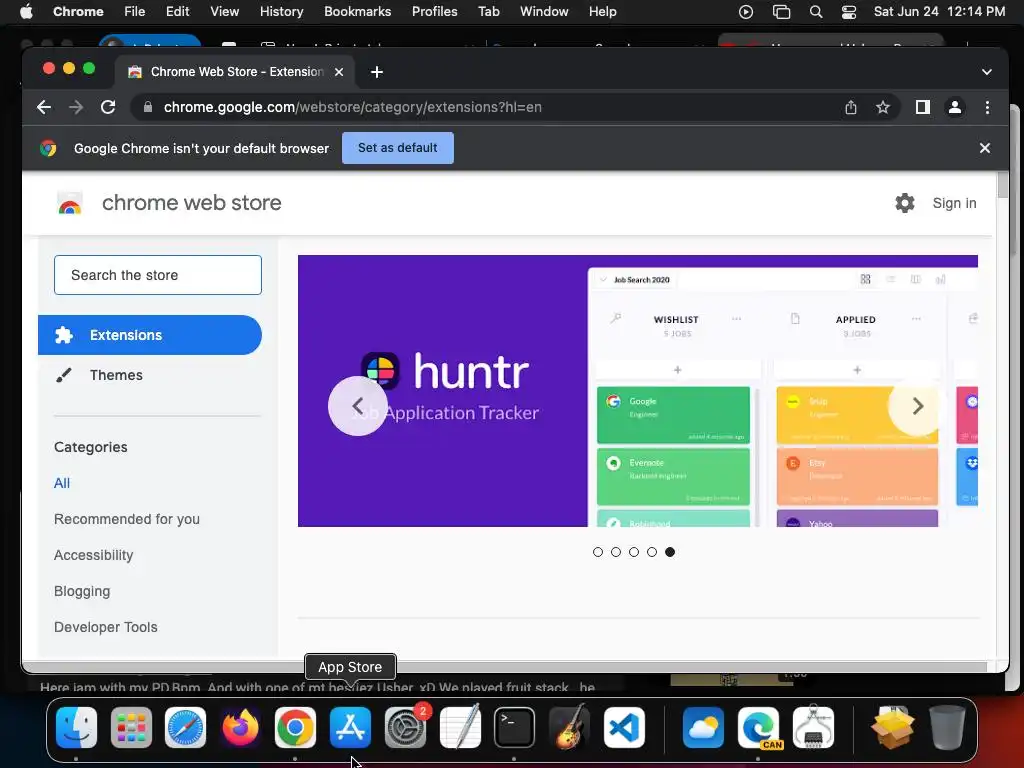Click the page vertical scrollbar
Image resolution: width=1024 pixels, height=768 pixels.
1002,185
